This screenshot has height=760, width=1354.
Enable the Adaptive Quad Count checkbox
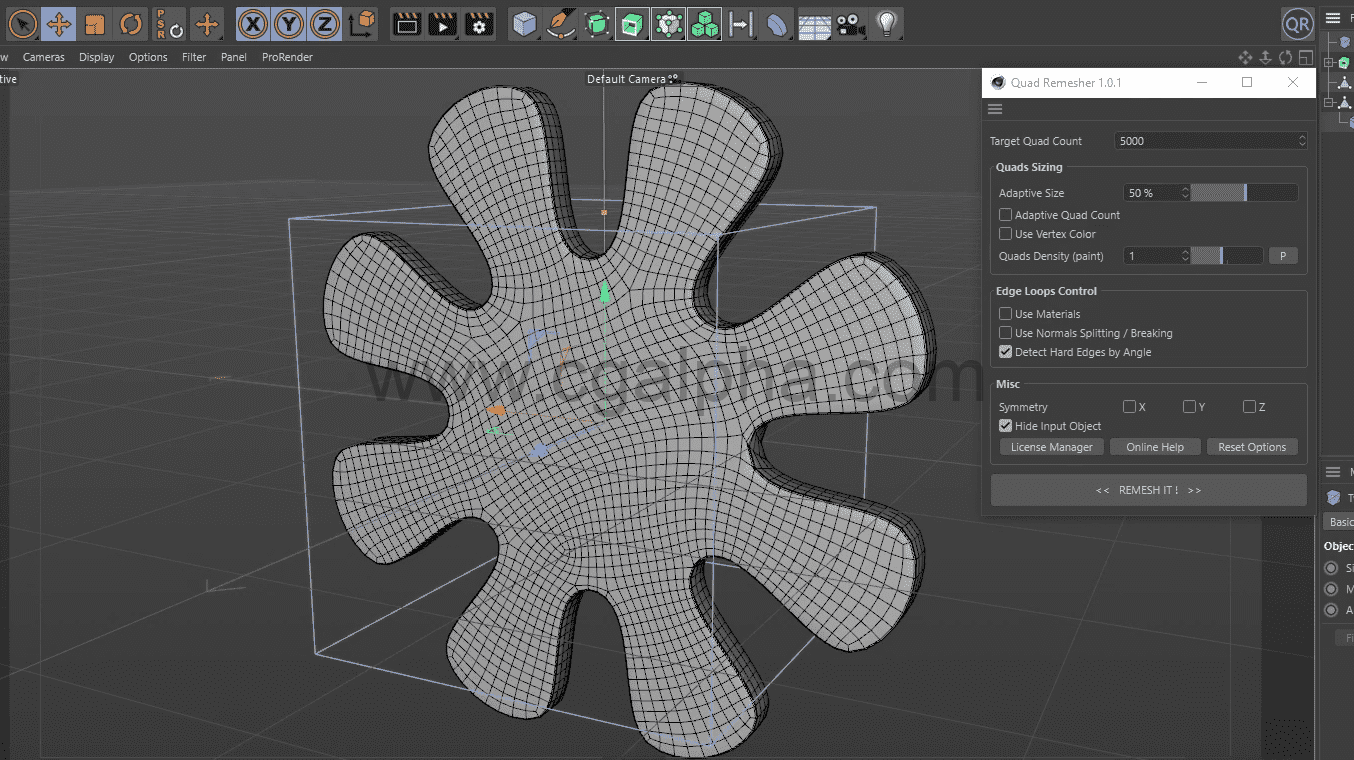[x=1005, y=214]
